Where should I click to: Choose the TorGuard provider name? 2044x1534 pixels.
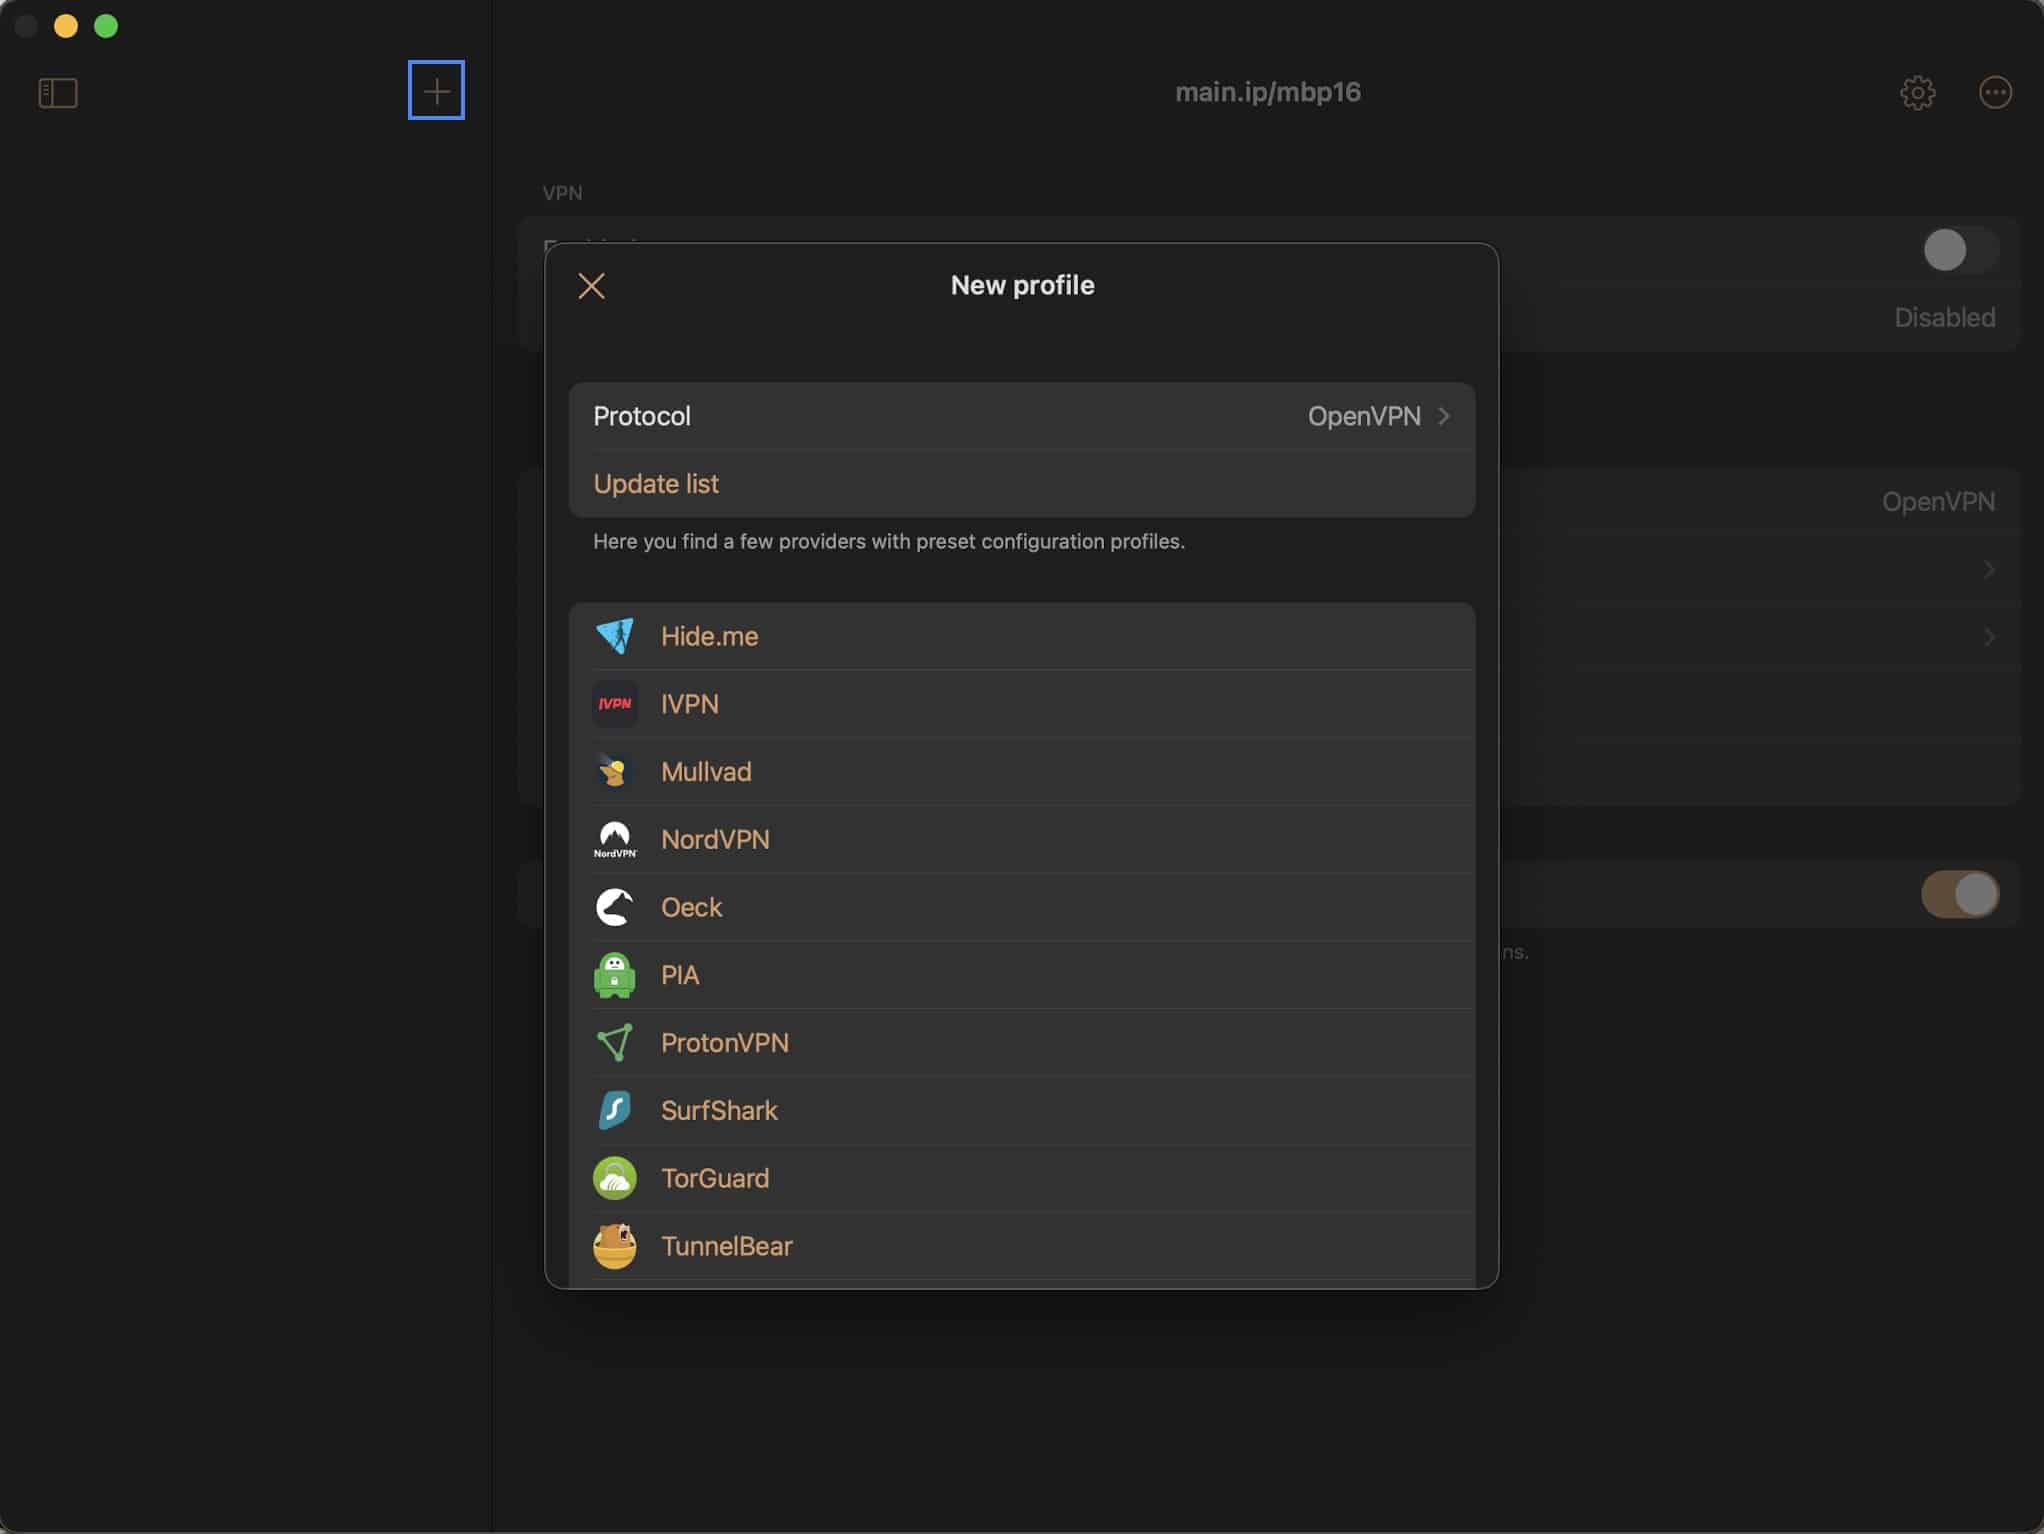[x=715, y=1178]
